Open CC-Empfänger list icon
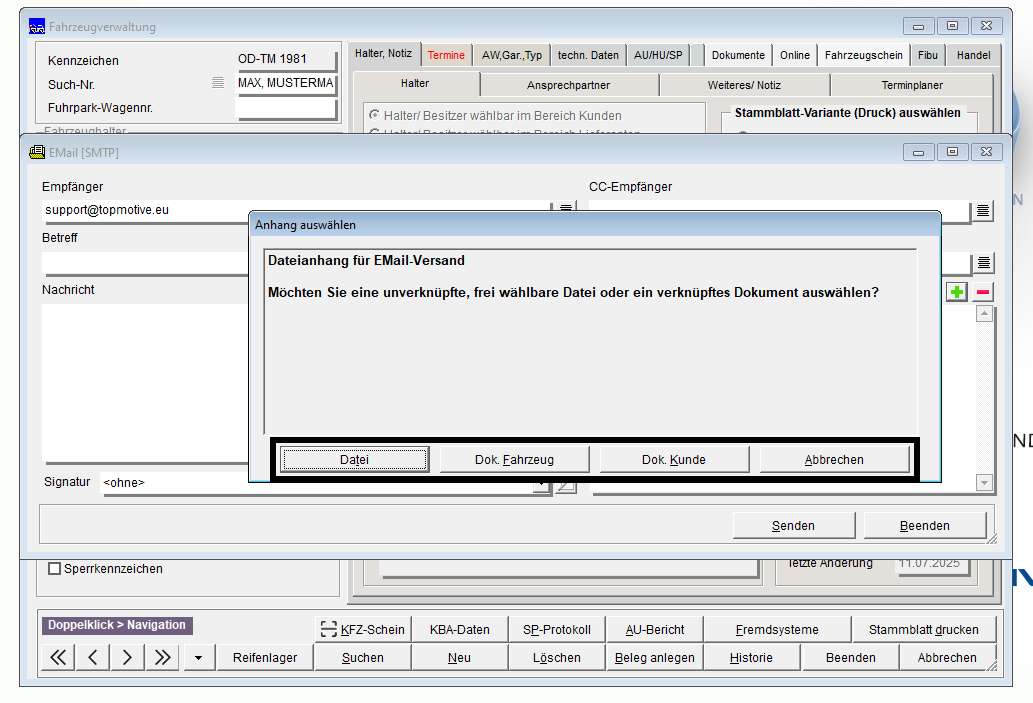The image size is (1033, 703). click(982, 211)
